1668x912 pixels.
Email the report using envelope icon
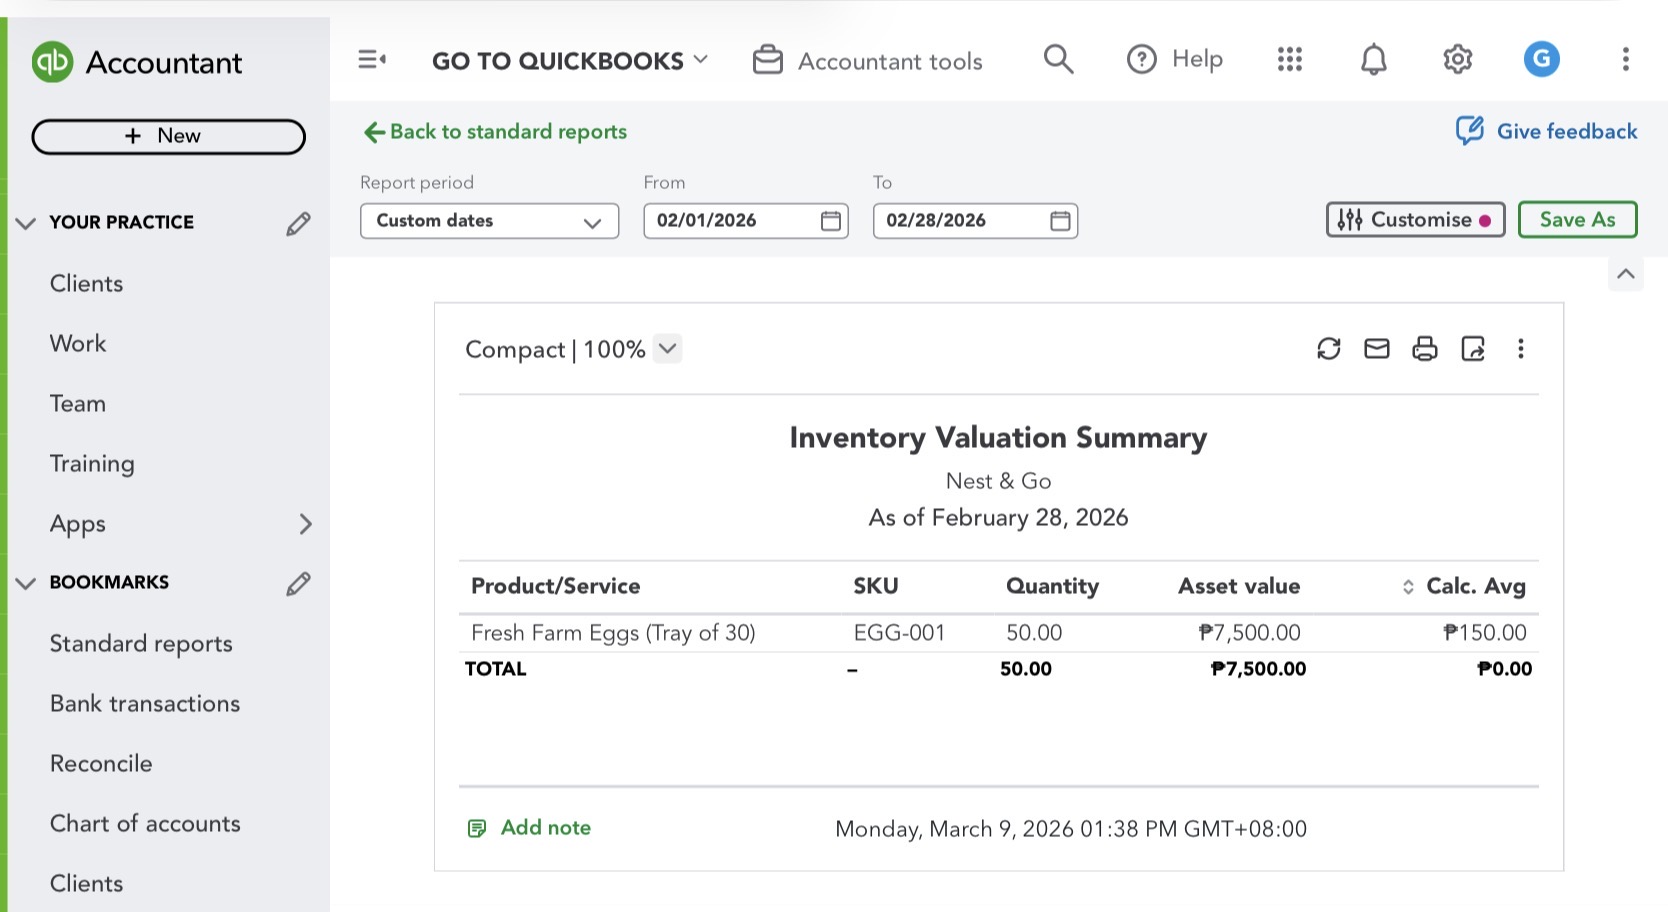[x=1377, y=349]
